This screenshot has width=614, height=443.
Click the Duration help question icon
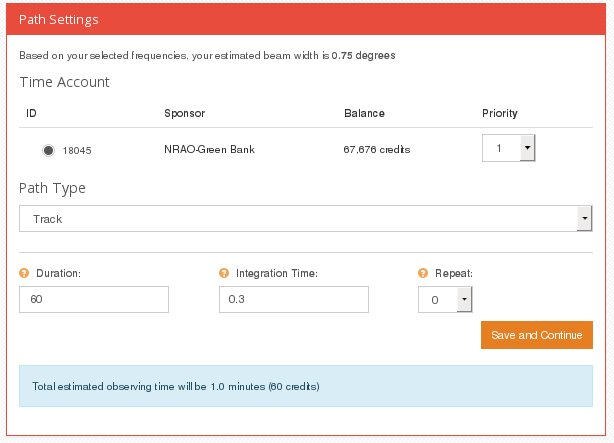[x=24, y=273]
